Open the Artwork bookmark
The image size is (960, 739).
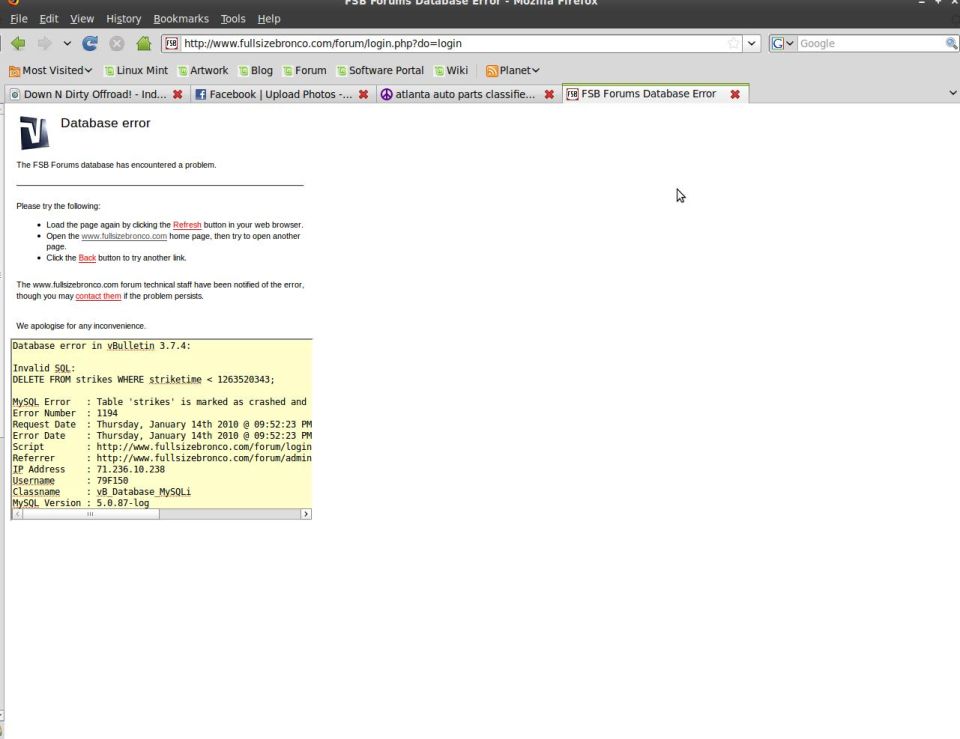pos(203,70)
